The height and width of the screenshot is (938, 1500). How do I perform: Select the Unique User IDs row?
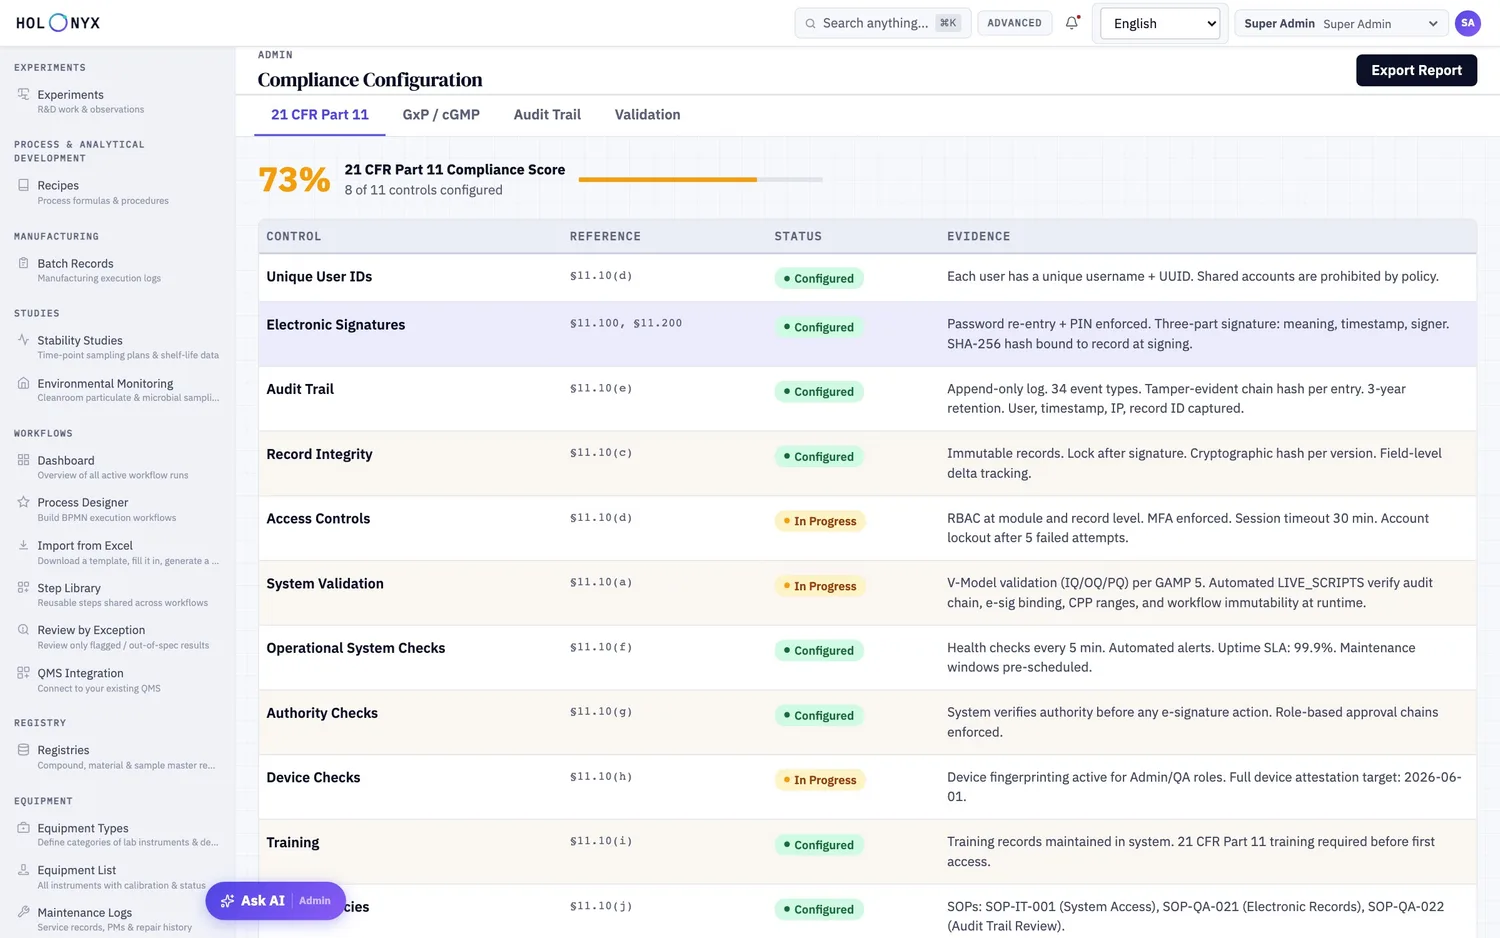(x=867, y=277)
